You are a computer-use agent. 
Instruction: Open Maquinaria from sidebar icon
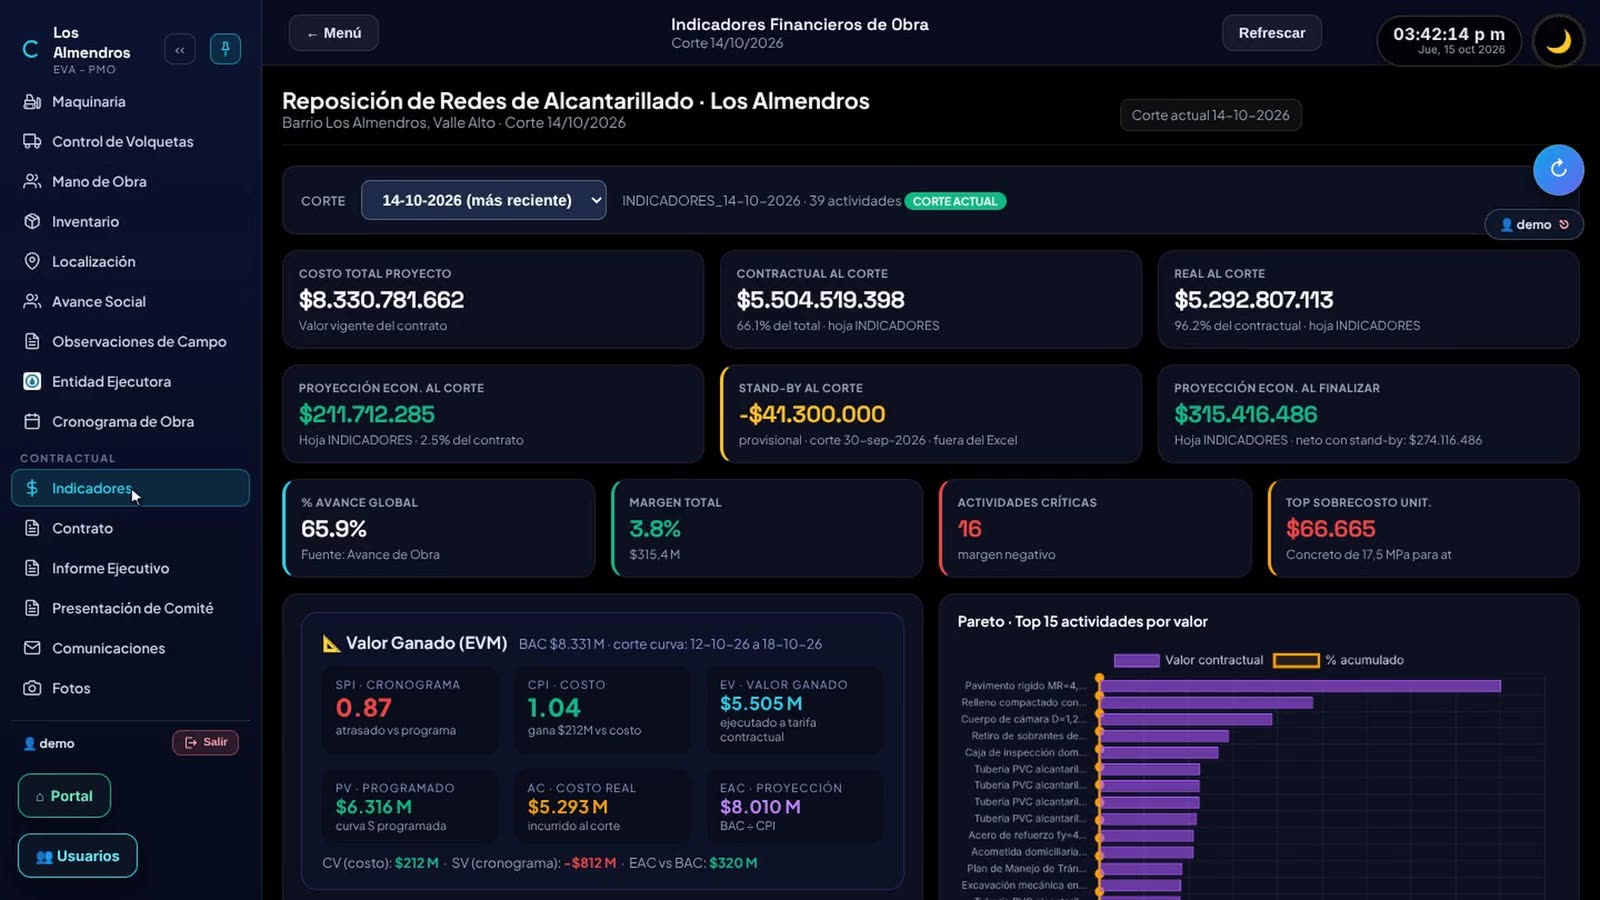tap(32, 101)
